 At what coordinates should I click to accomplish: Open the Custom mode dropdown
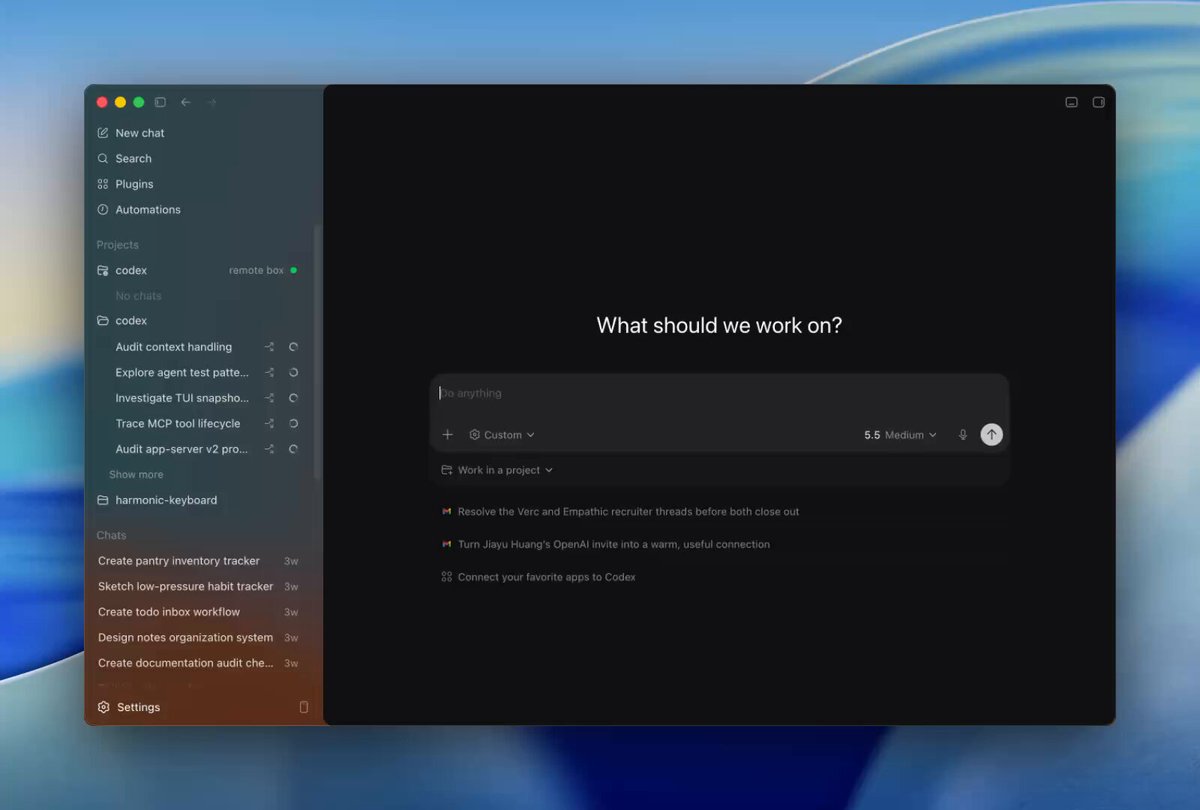tap(502, 435)
